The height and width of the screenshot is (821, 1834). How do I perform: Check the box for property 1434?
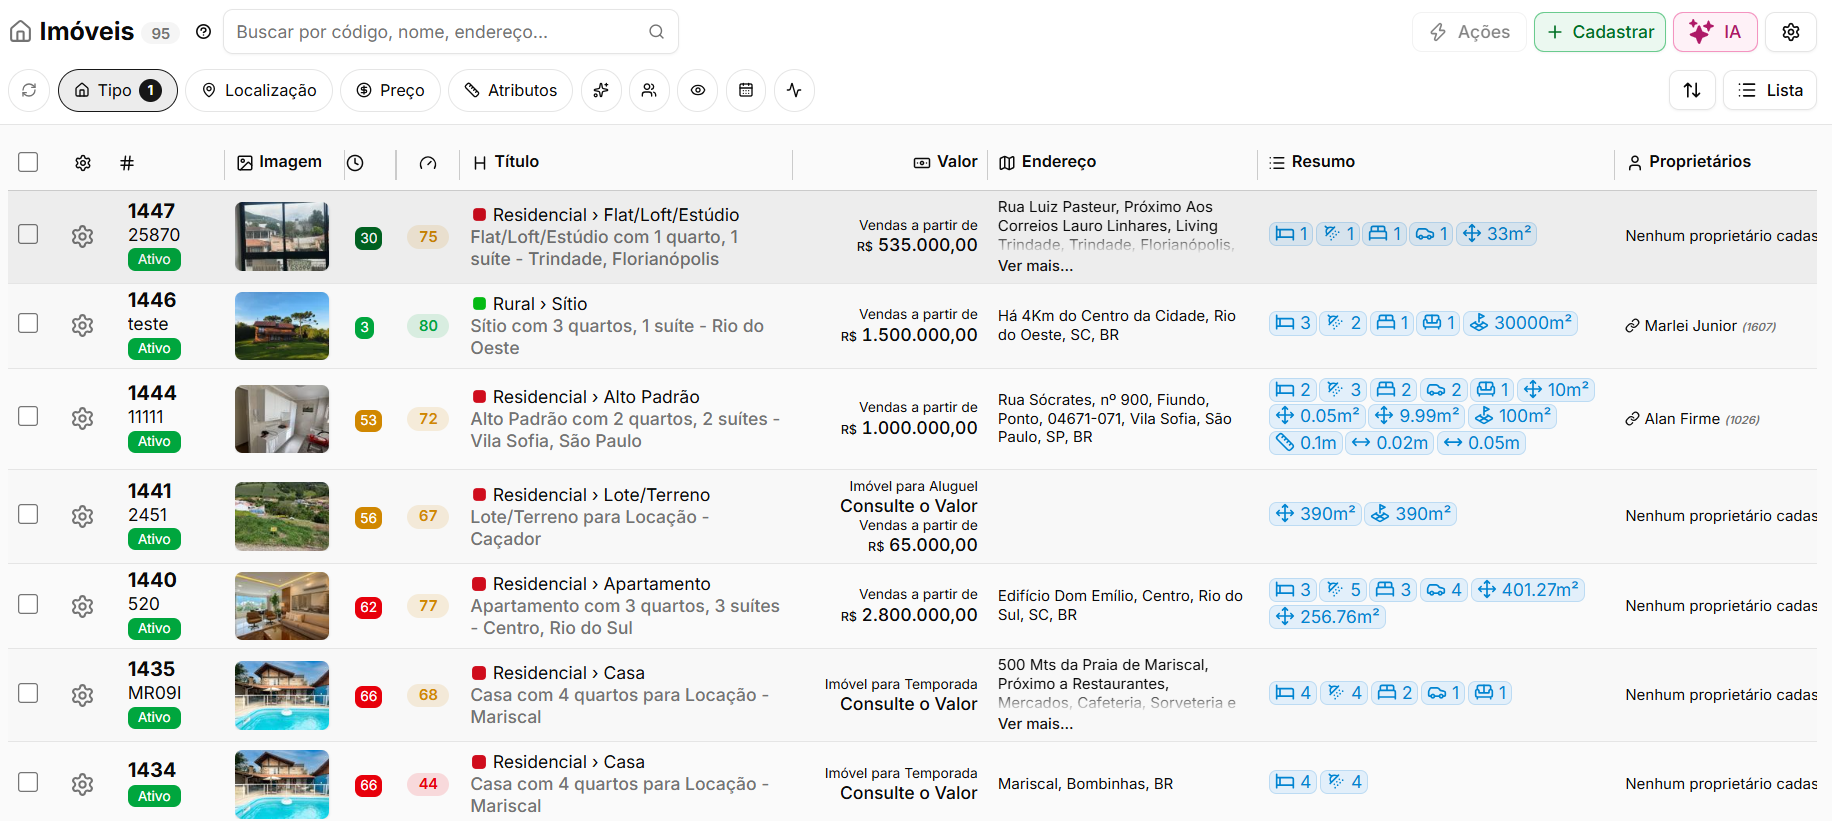[x=28, y=782]
